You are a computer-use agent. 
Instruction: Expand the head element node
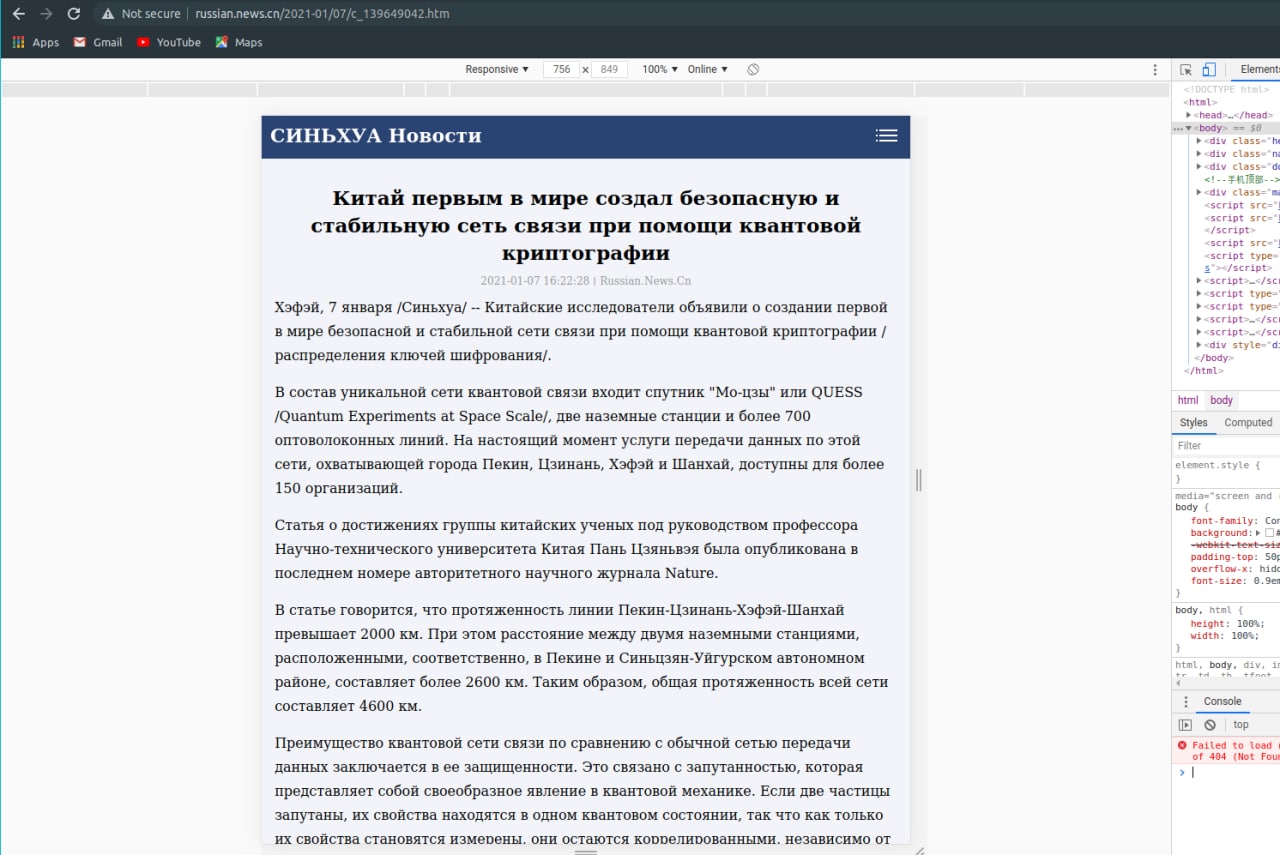tap(1189, 115)
